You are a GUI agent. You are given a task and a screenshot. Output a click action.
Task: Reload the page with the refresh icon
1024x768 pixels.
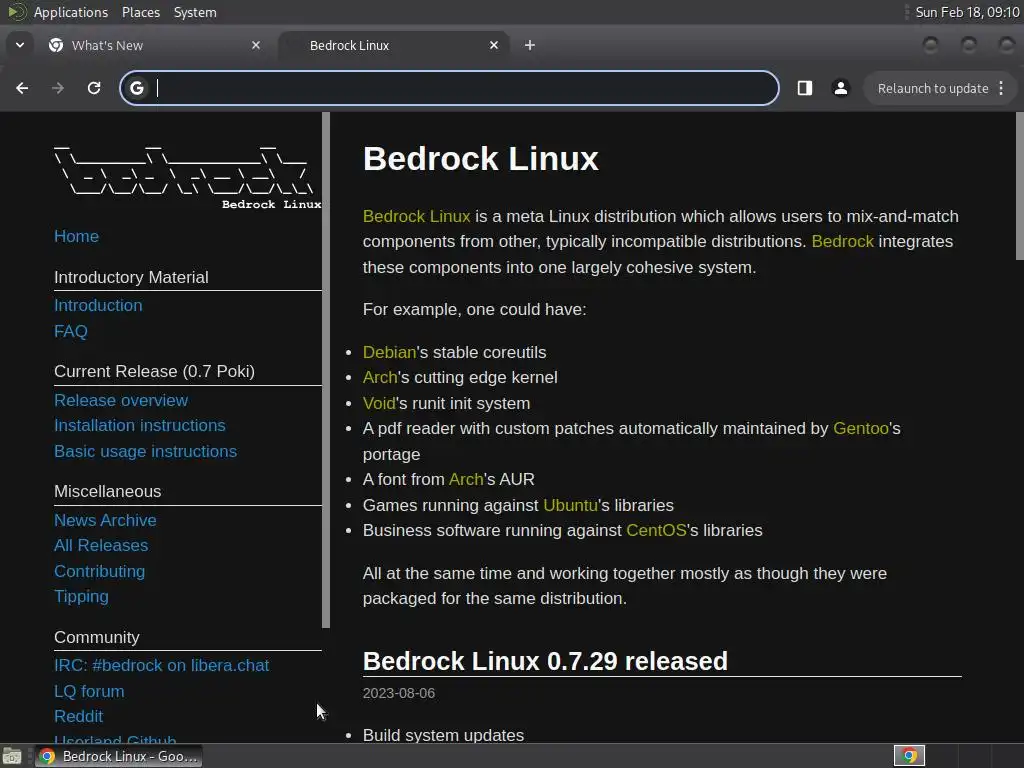(94, 88)
